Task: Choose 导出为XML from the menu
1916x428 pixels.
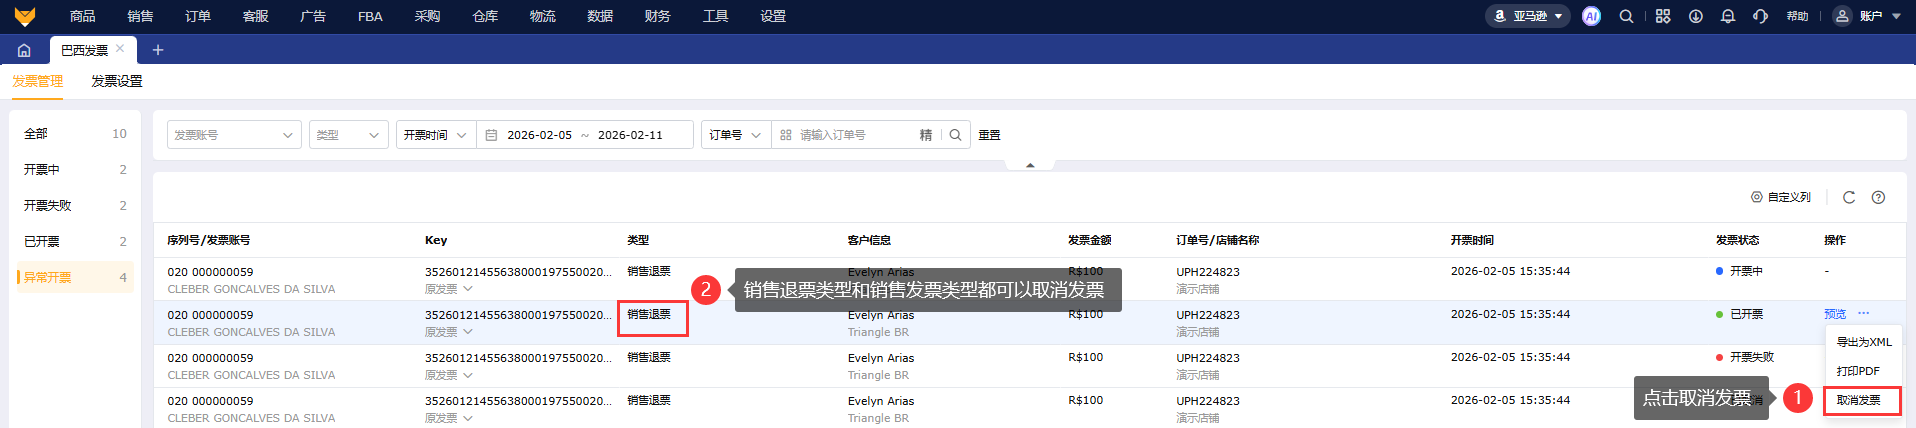Action: point(1864,342)
